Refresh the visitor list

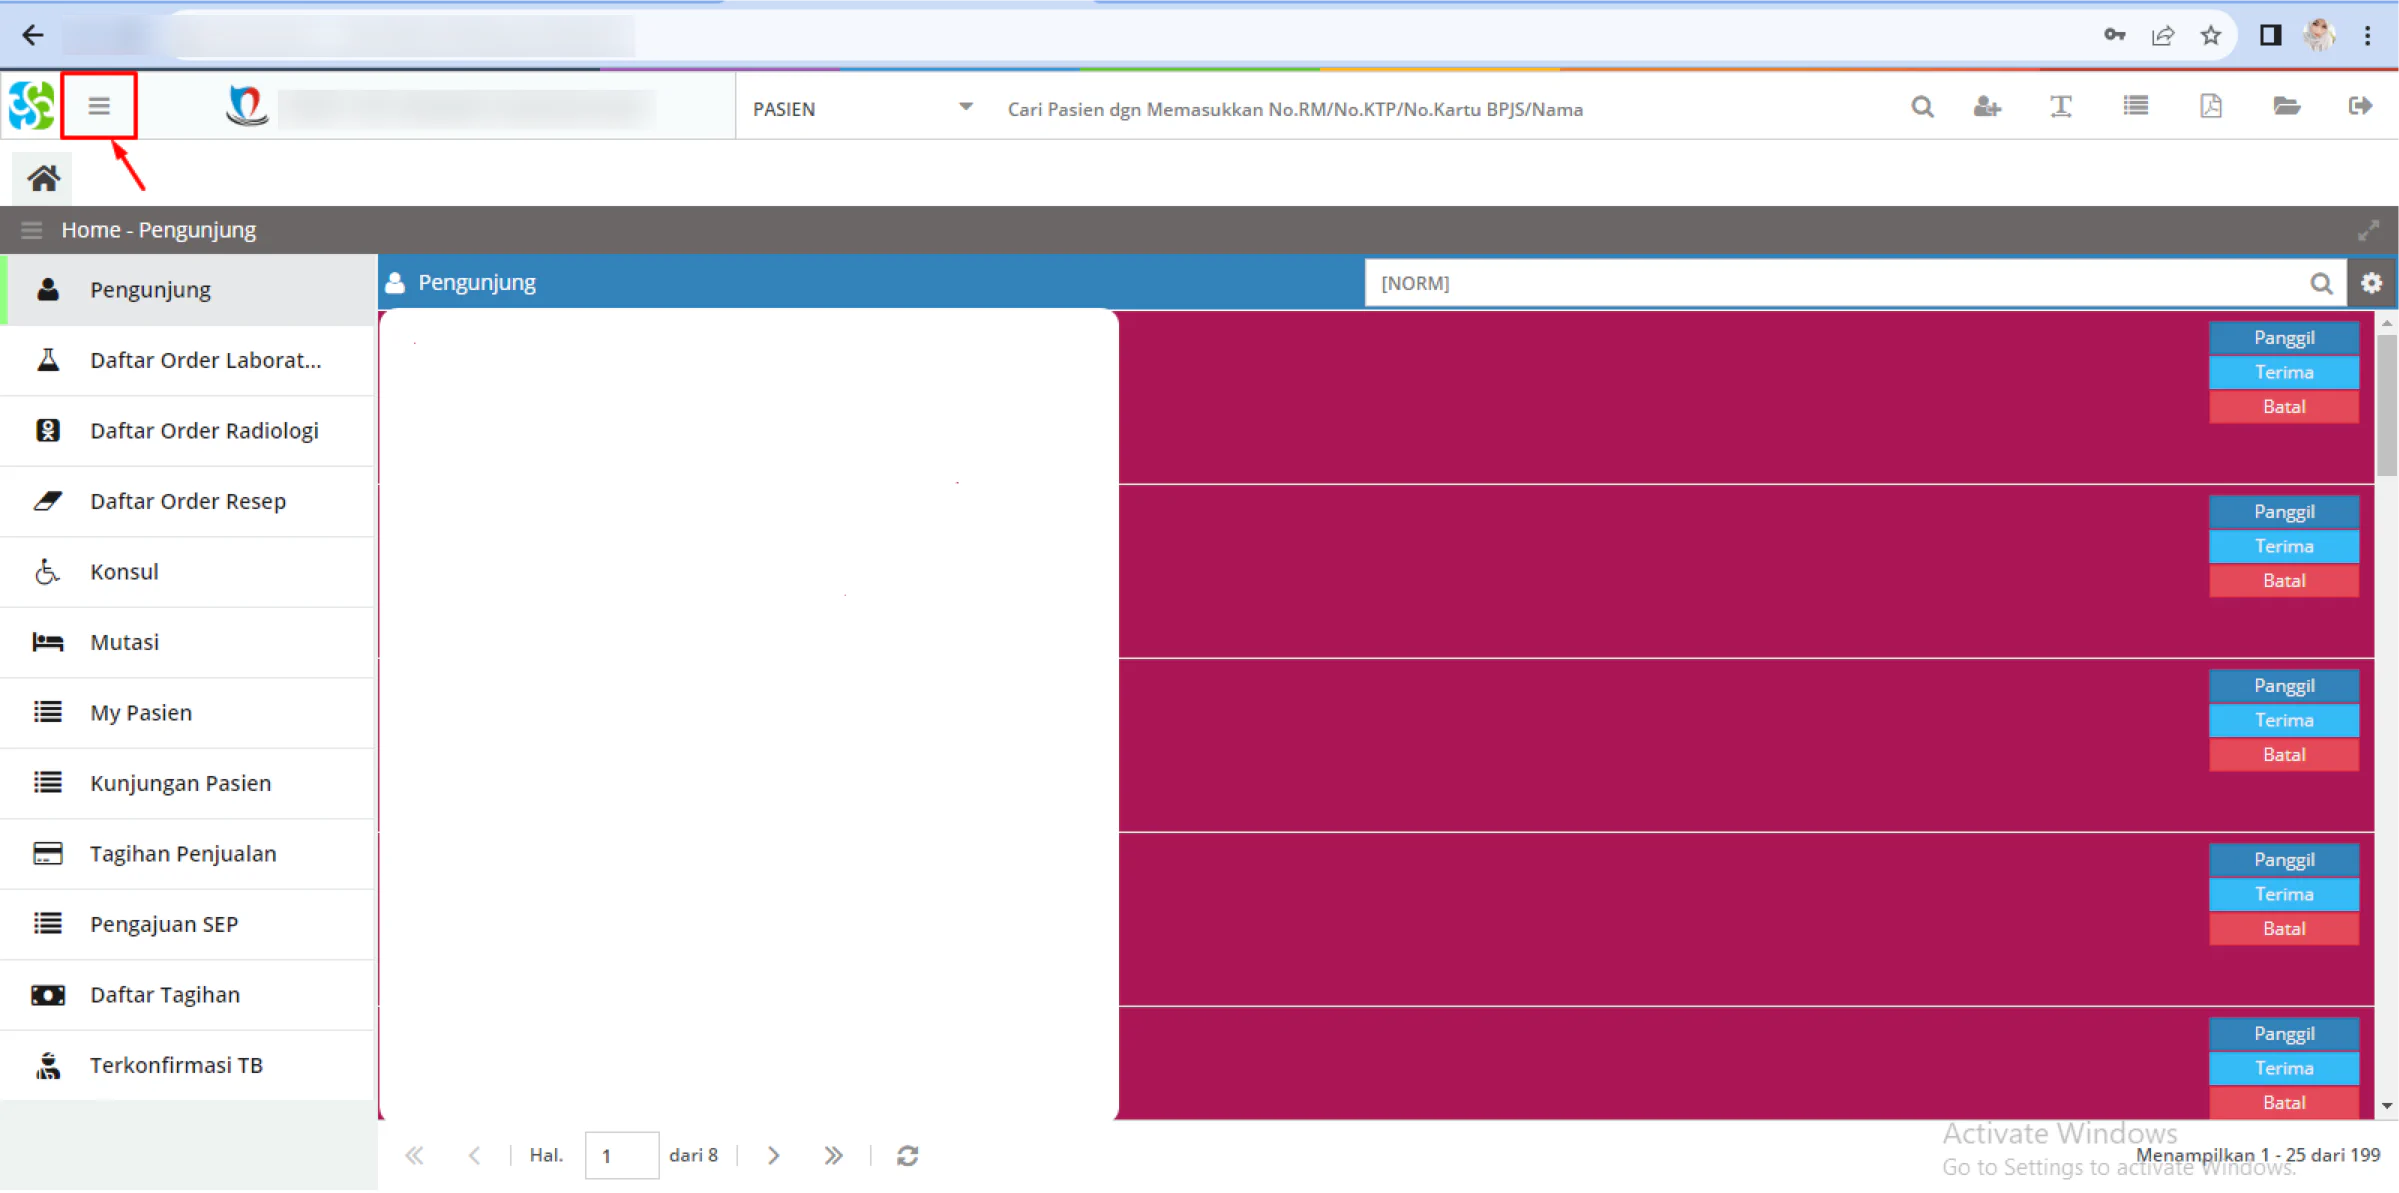point(907,1155)
